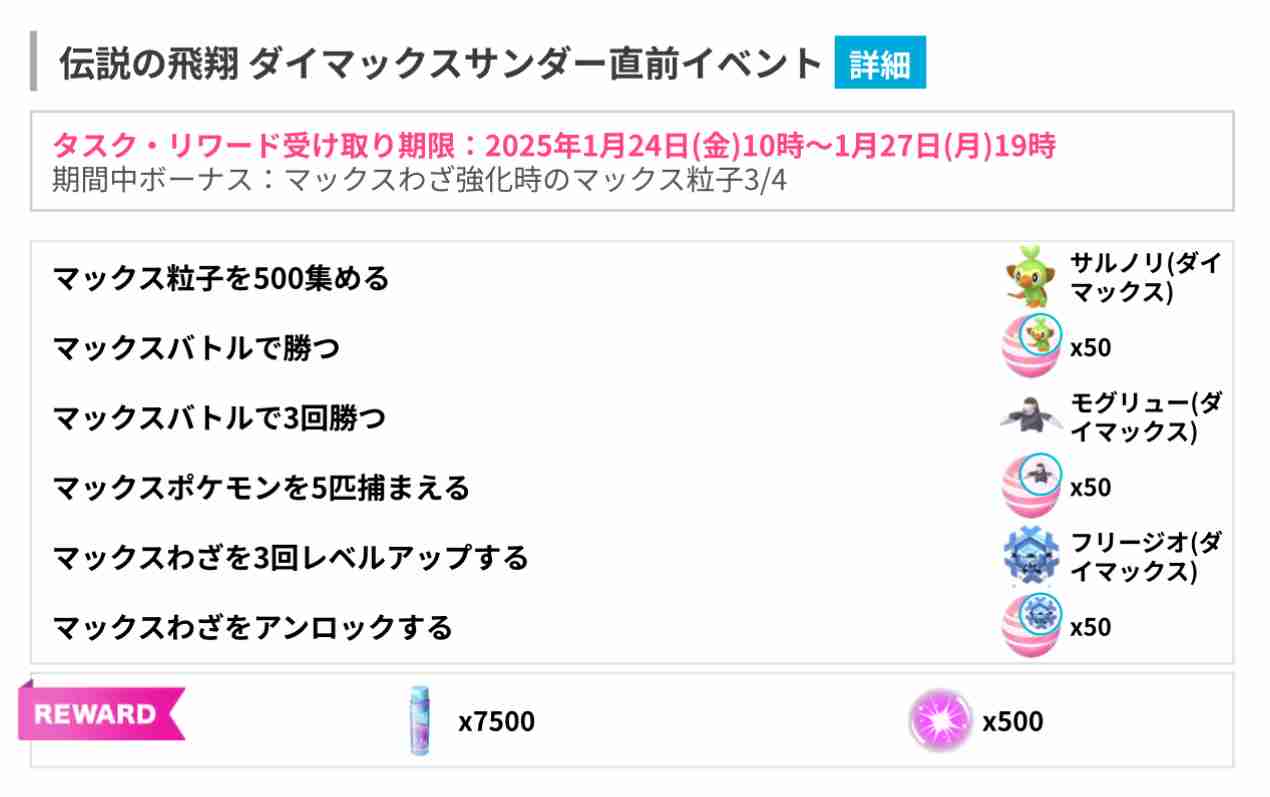Select task マックスわざをアンロックする
1270x797 pixels.
[252, 627]
